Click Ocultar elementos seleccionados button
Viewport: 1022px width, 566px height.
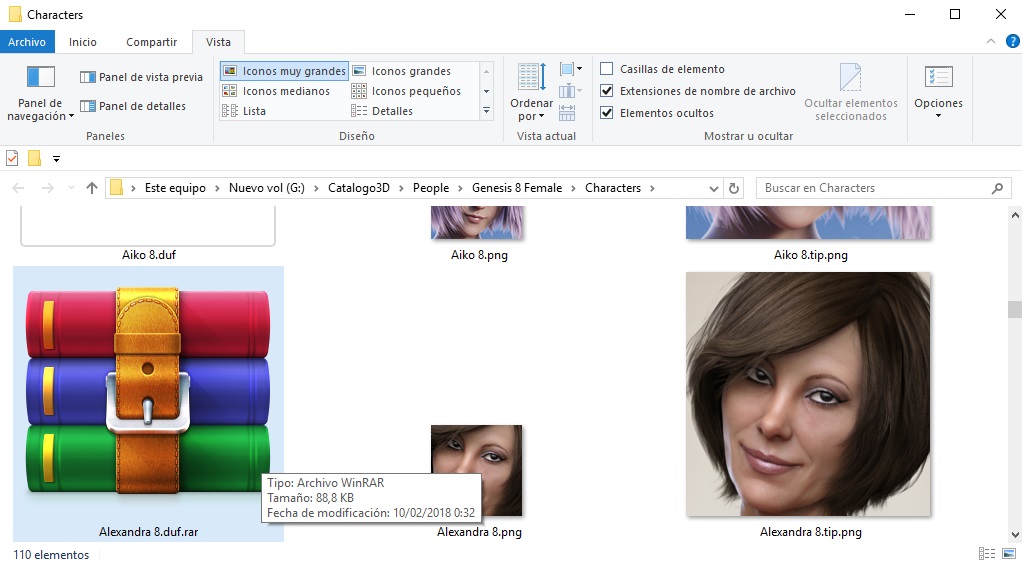click(x=851, y=93)
